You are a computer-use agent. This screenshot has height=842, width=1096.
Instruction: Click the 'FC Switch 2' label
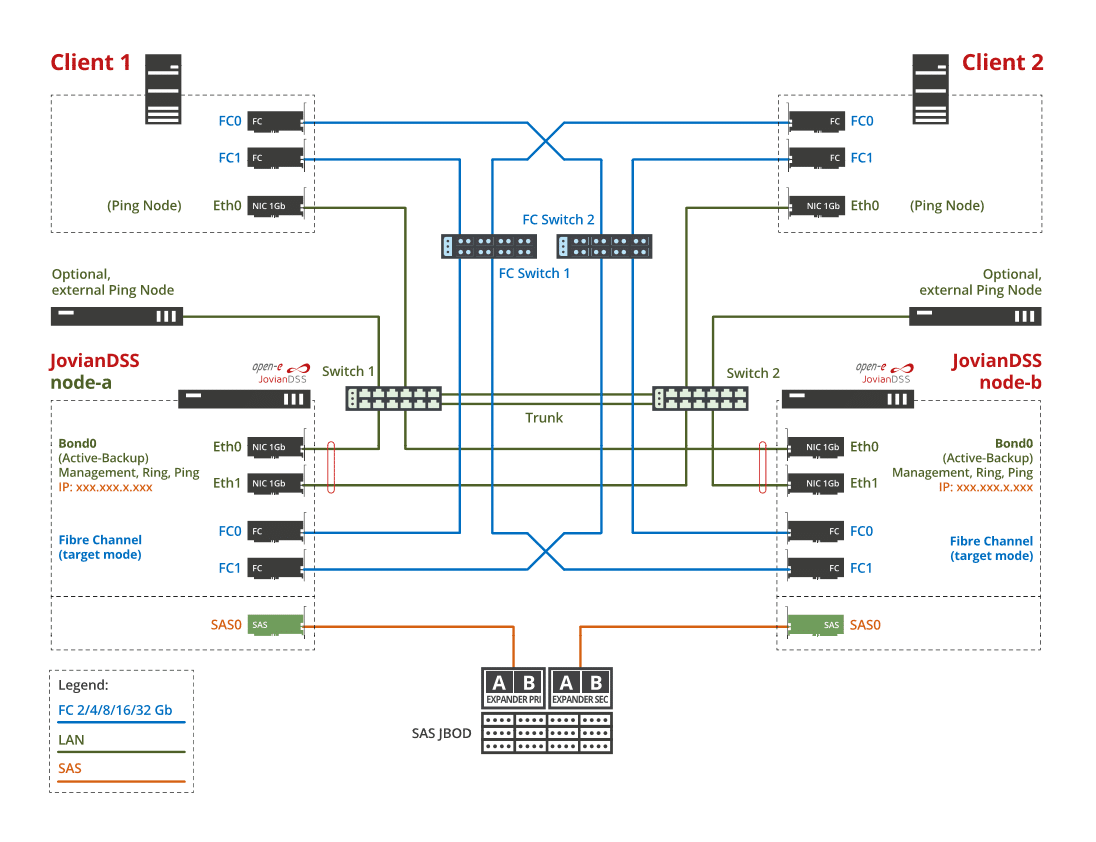click(x=558, y=219)
